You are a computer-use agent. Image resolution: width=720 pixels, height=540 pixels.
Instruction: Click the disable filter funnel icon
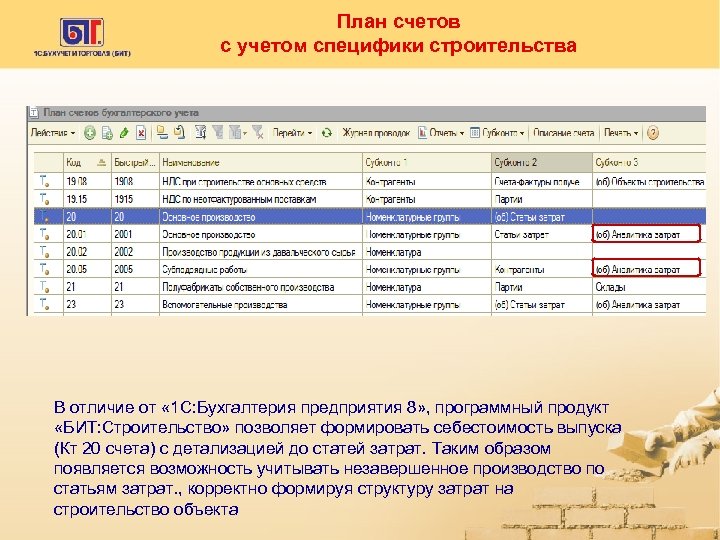click(258, 133)
